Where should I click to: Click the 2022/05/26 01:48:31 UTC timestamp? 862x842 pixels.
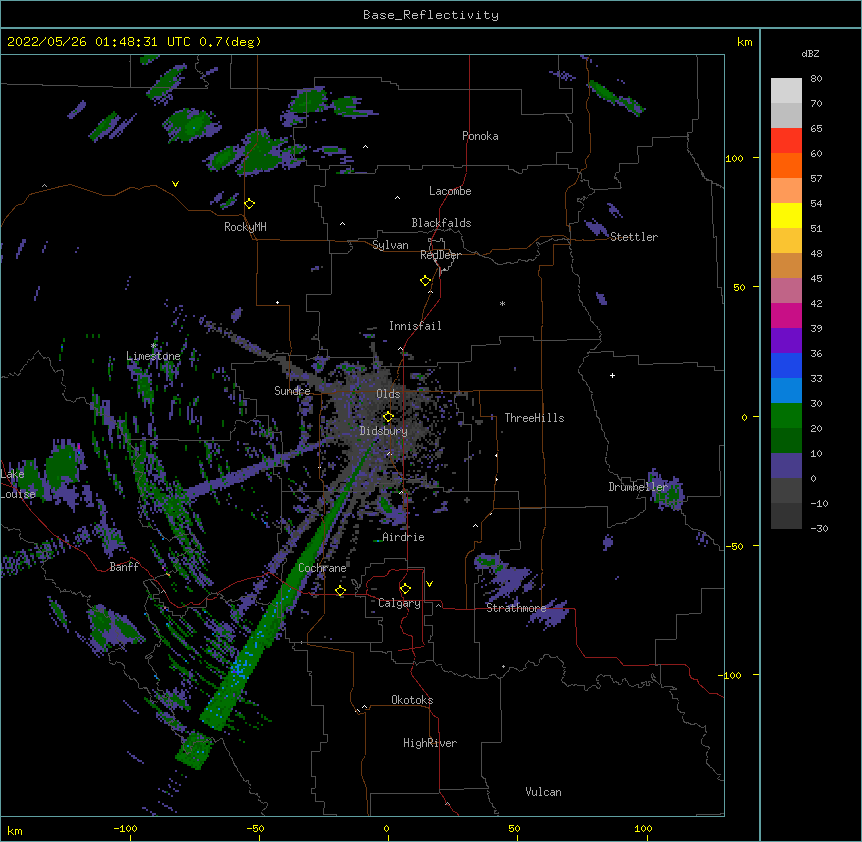[99, 42]
